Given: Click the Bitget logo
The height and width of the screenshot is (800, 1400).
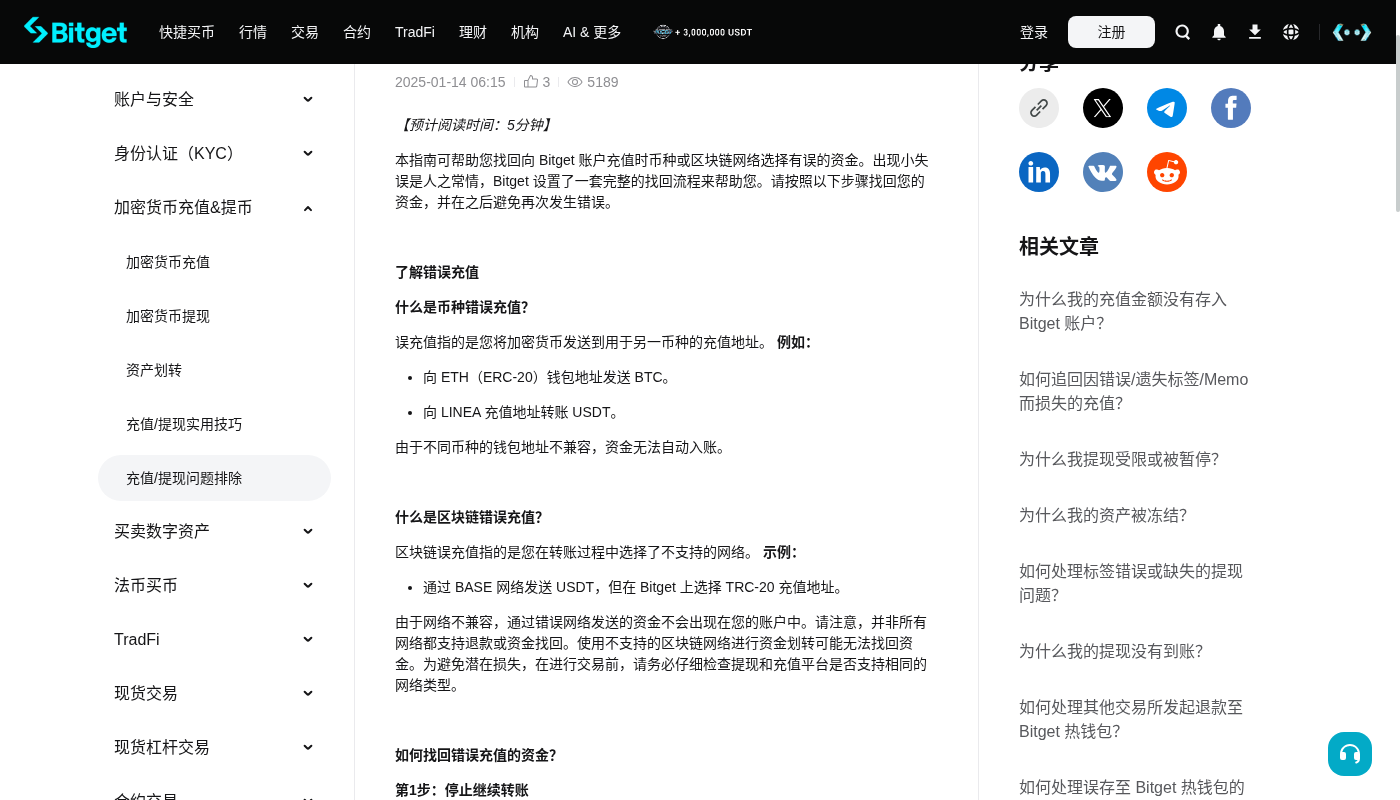Looking at the screenshot, I should click(76, 32).
